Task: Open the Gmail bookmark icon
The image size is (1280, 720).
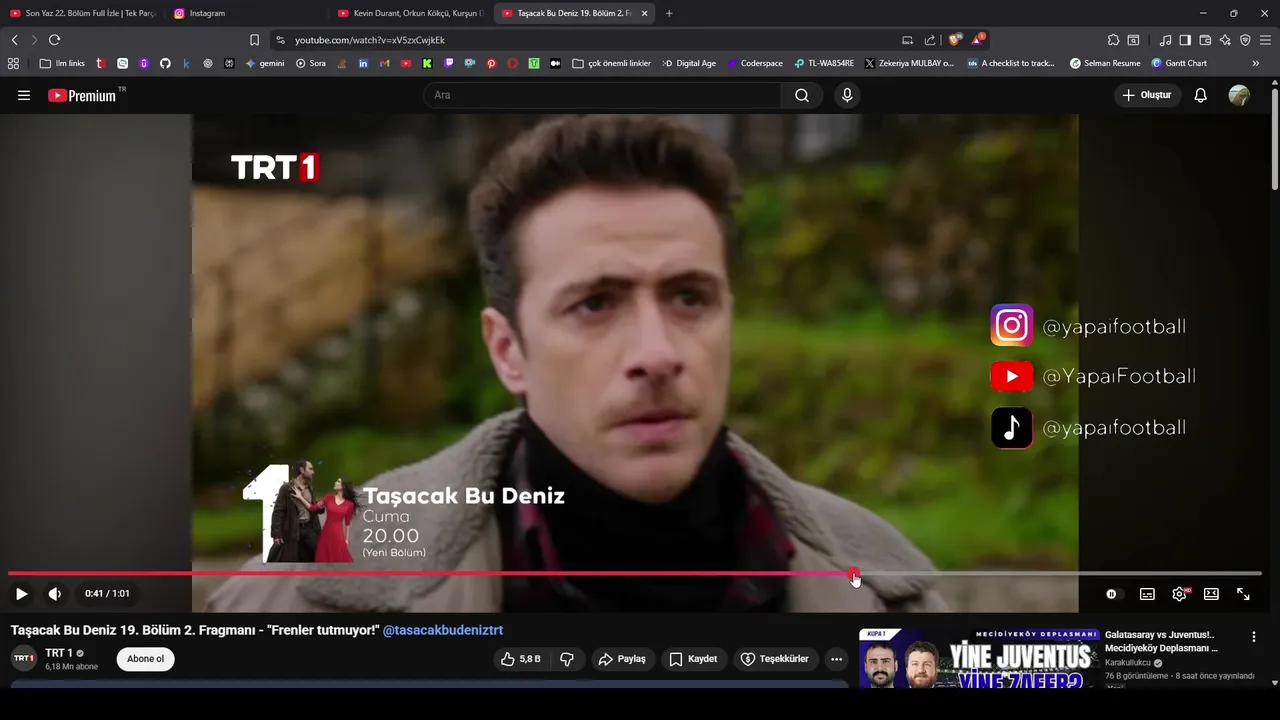Action: [x=385, y=63]
